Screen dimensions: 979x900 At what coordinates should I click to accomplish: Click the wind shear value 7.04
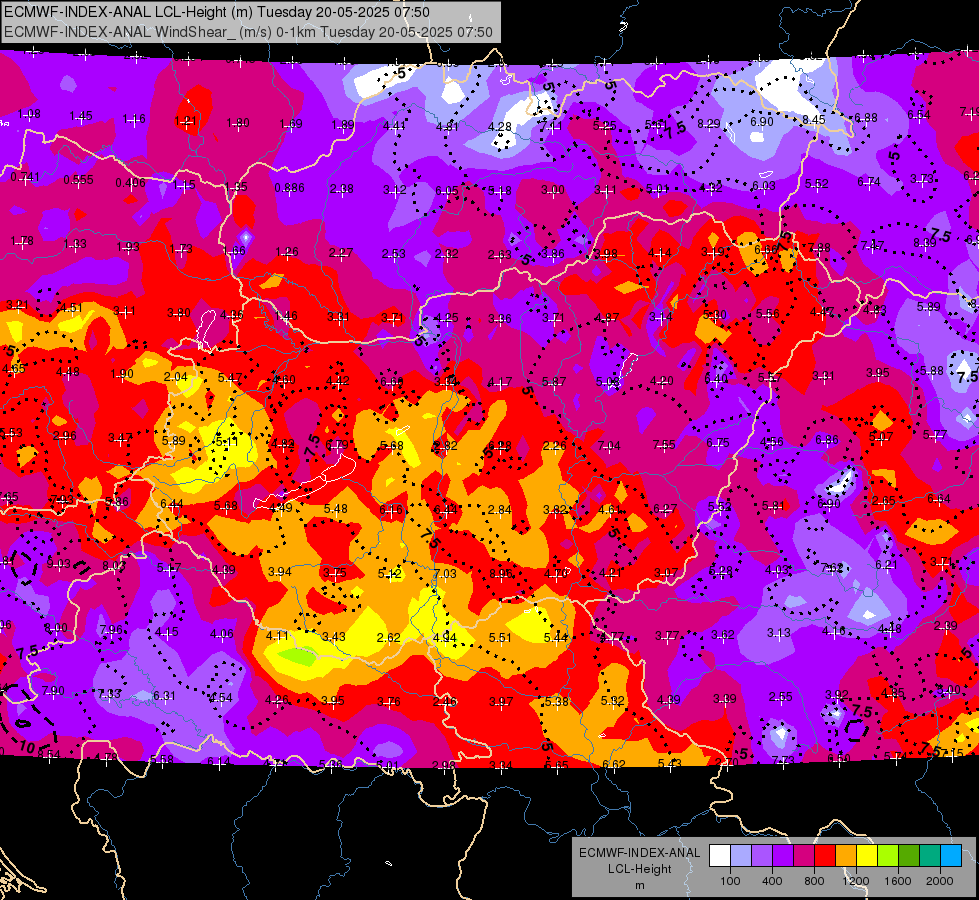click(x=609, y=445)
